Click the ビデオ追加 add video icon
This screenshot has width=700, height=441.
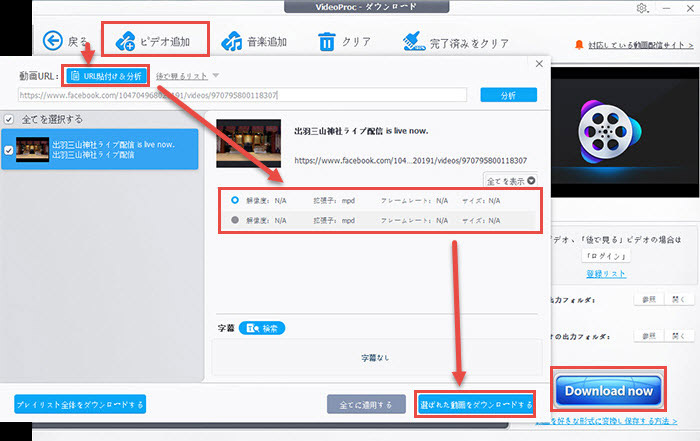tap(125, 42)
